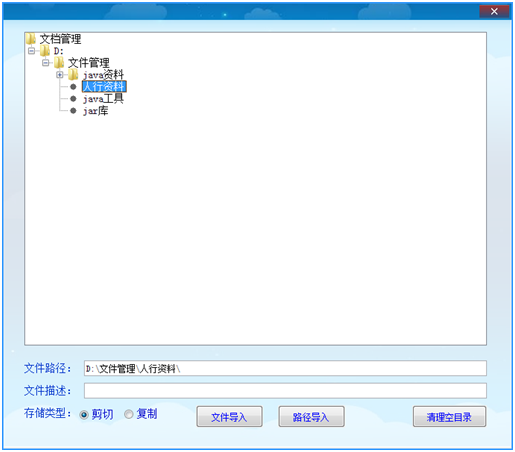Click the D: drive folder icon
515x452 pixels.
[45, 51]
